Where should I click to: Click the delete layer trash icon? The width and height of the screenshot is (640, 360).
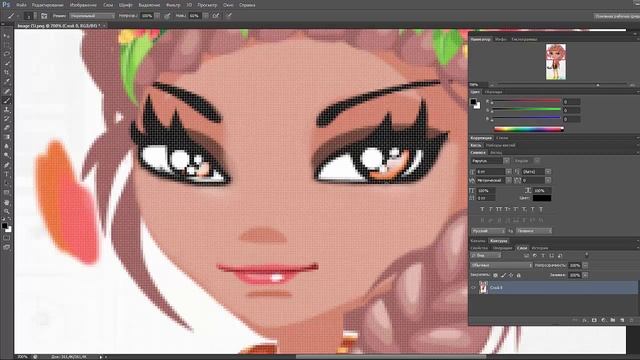[x=631, y=320]
